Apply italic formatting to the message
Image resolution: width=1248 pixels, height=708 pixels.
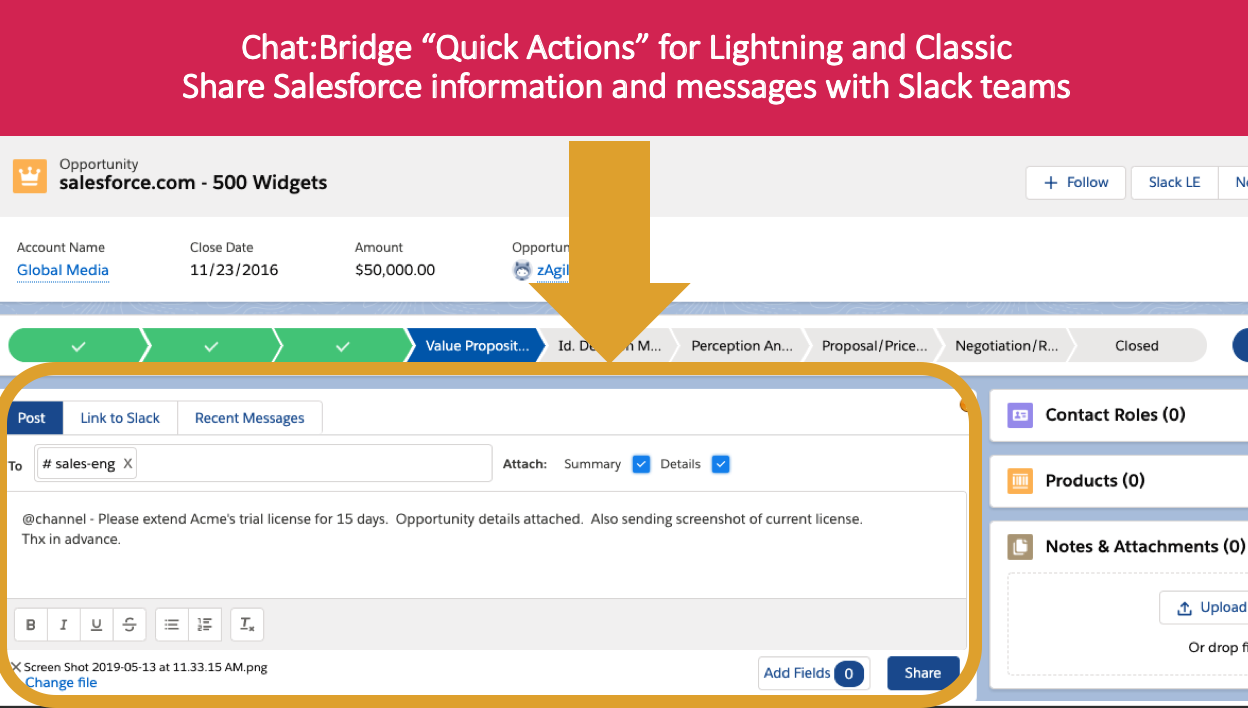point(63,623)
